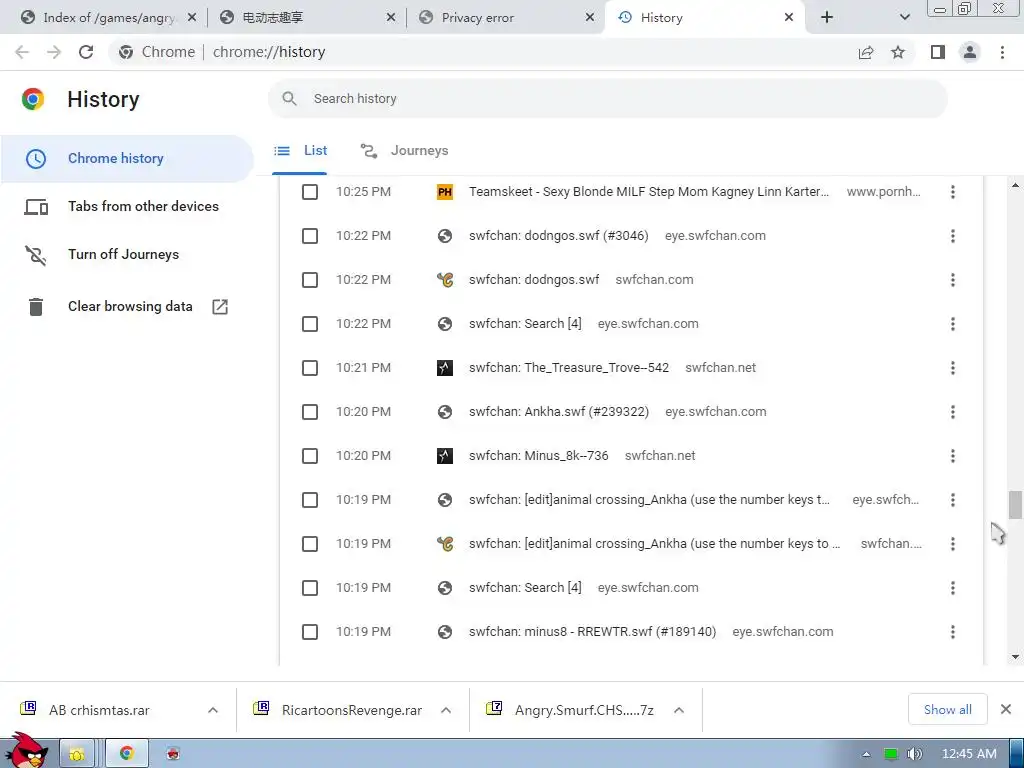Click the globe favicon of Ankha.swf (#239322)
1024x768 pixels.
(x=445, y=412)
